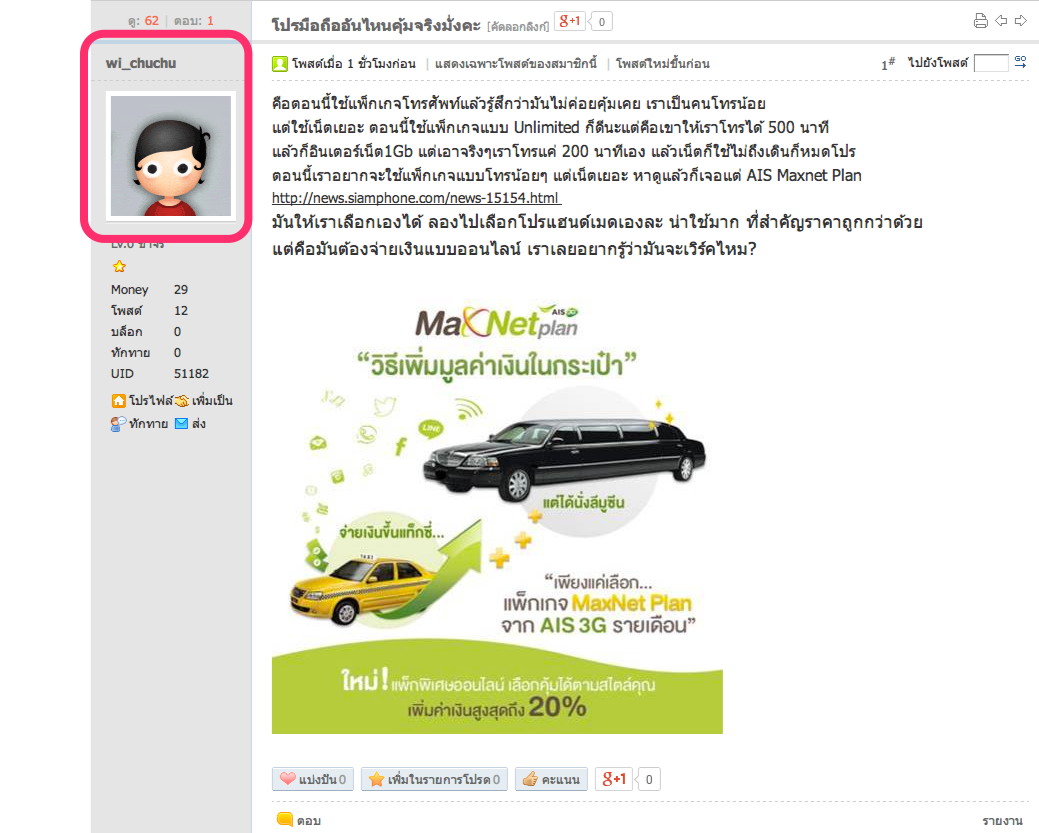This screenshot has width=1039, height=833.
Task: Go to previous thread arrow icon
Action: 1001,21
